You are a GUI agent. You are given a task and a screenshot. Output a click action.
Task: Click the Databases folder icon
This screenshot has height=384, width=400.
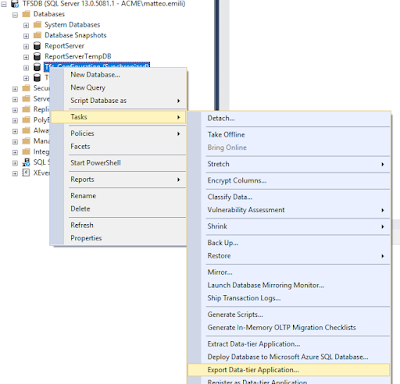[26, 14]
